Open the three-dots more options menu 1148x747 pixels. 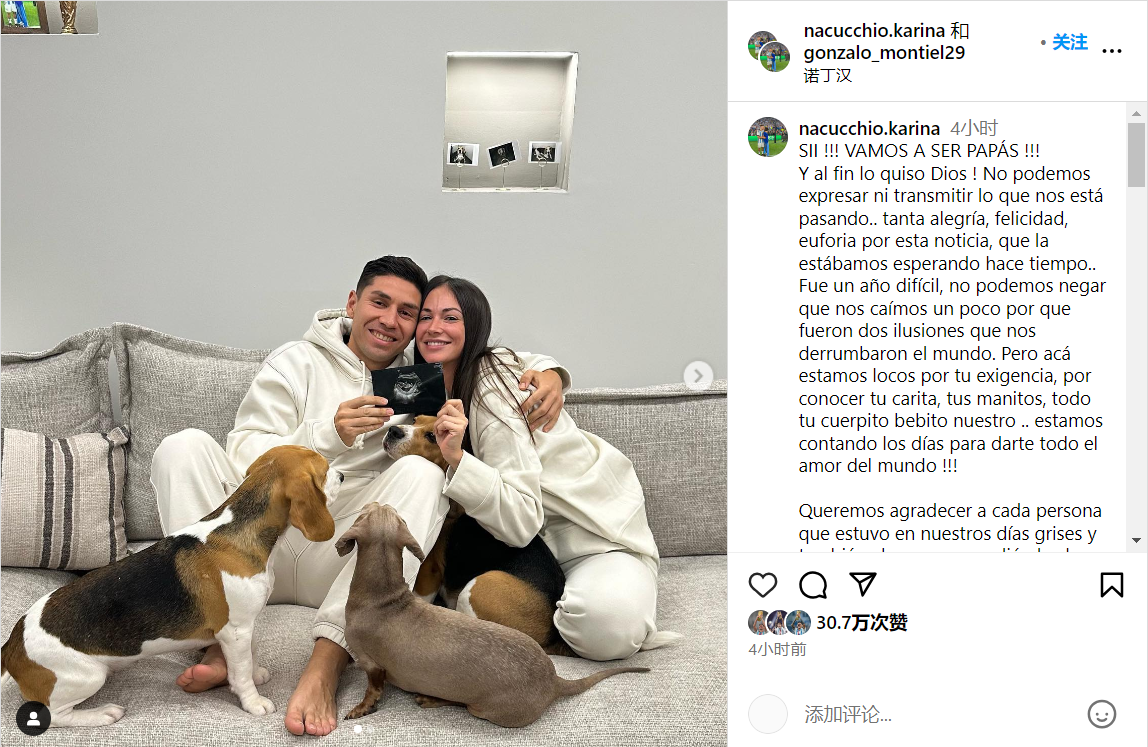(x=1111, y=51)
